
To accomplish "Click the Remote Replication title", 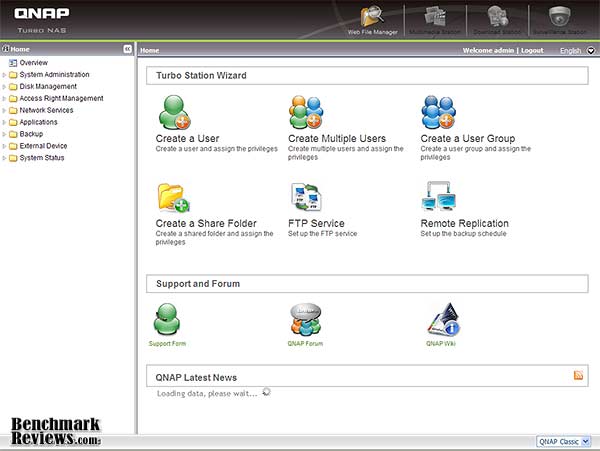I will (x=465, y=223).
